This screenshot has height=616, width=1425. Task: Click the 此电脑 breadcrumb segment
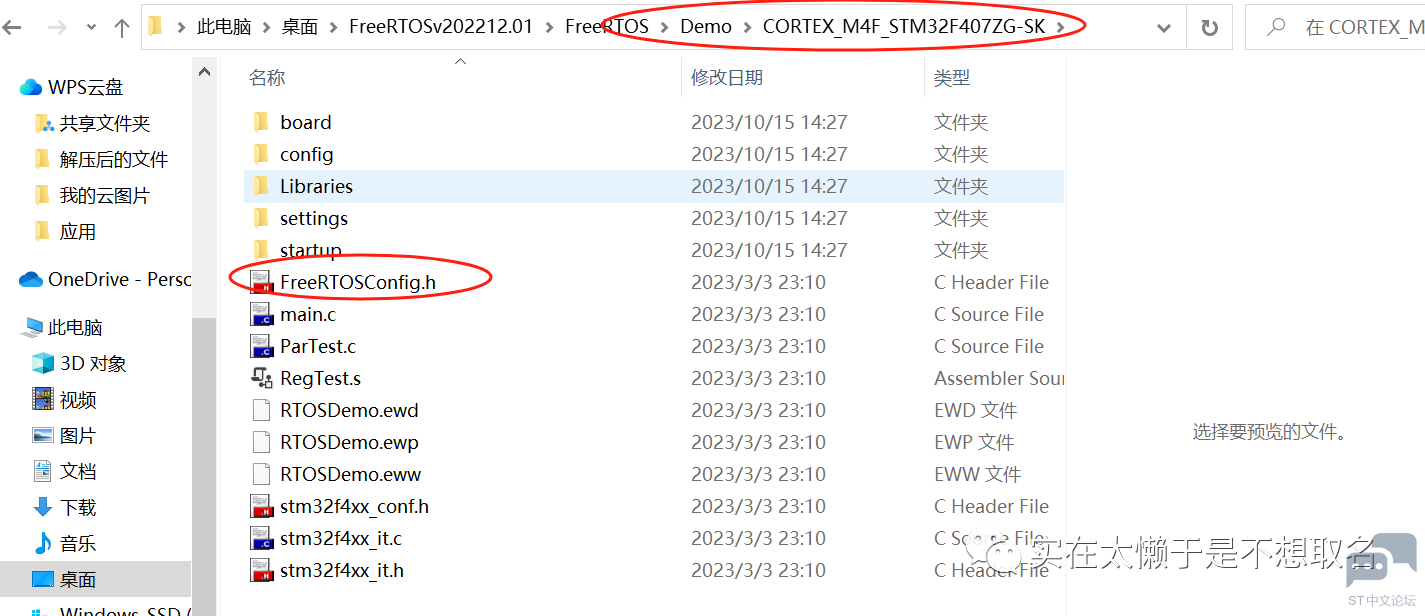[x=224, y=27]
